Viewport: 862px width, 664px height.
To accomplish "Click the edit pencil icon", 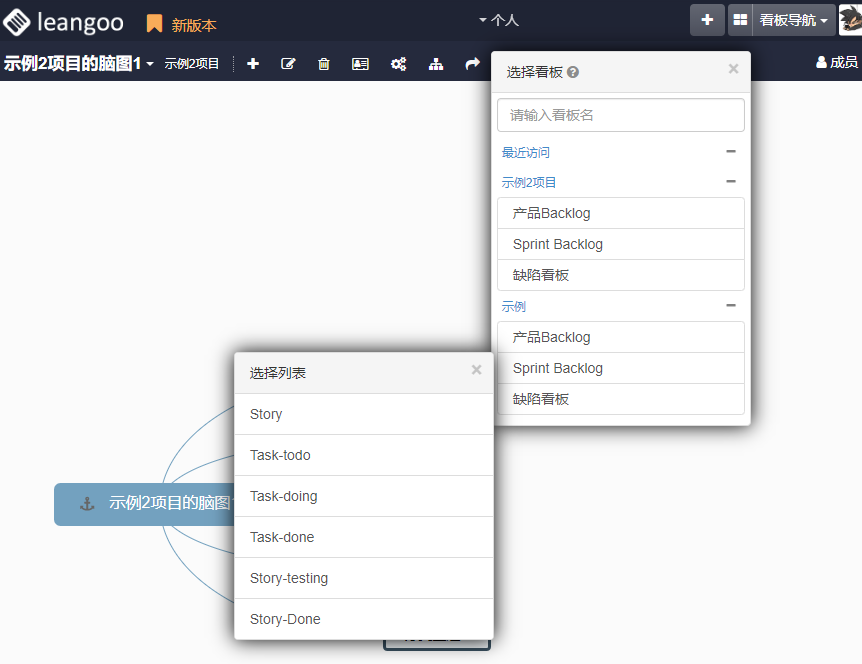I will [288, 64].
